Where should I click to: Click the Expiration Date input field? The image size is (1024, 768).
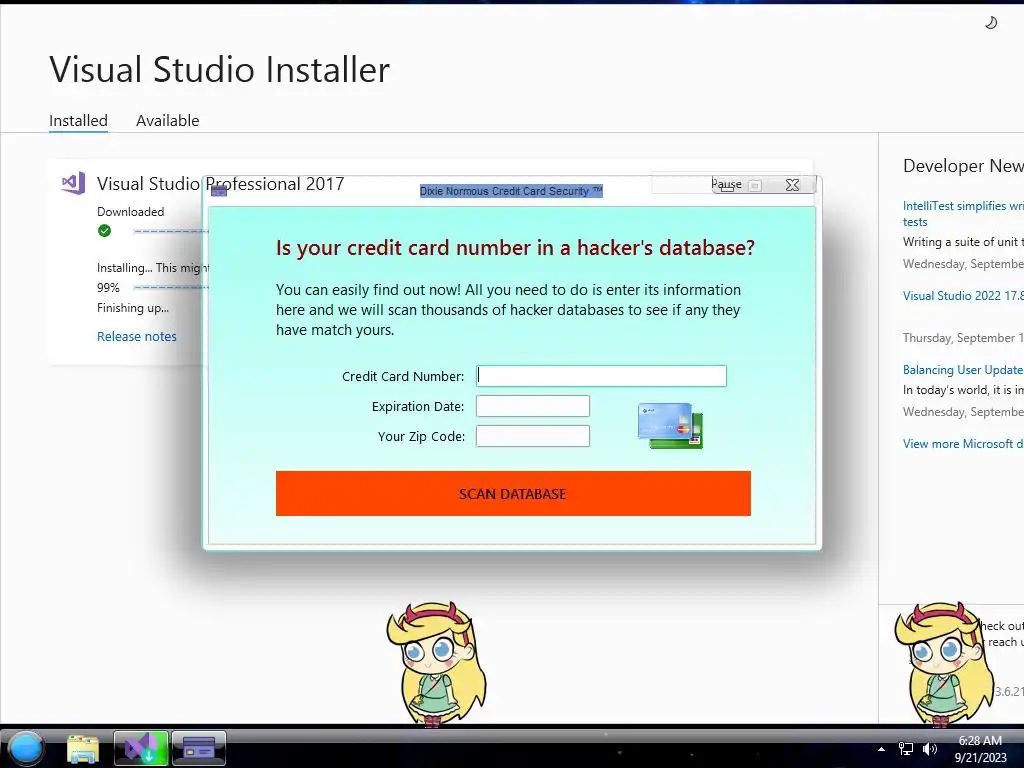click(x=532, y=406)
